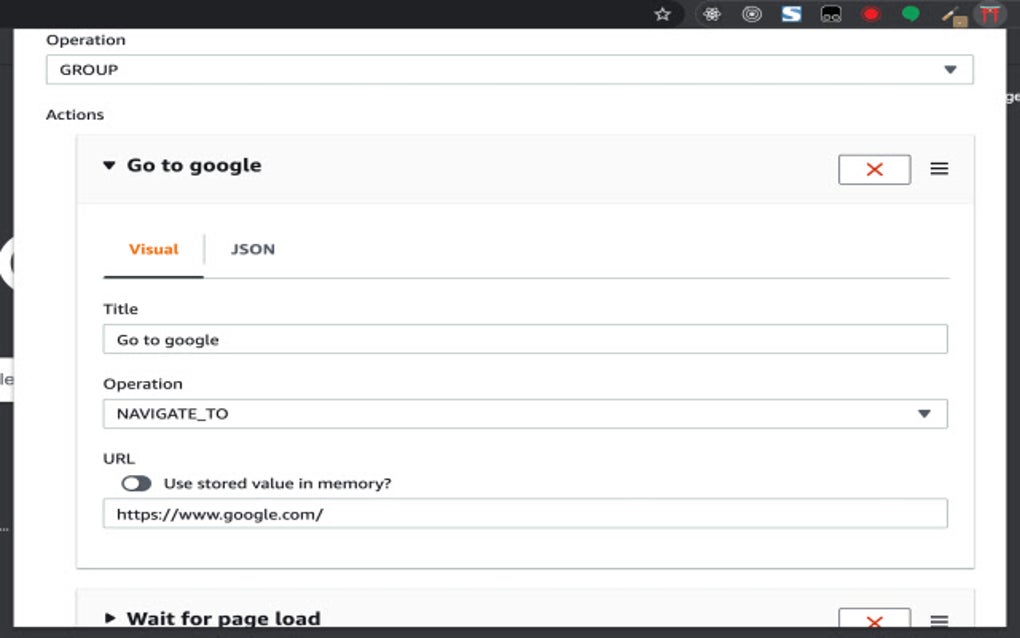The height and width of the screenshot is (638, 1020).
Task: Toggle 'Use stored value in memory?' switch
Action: pos(138,483)
